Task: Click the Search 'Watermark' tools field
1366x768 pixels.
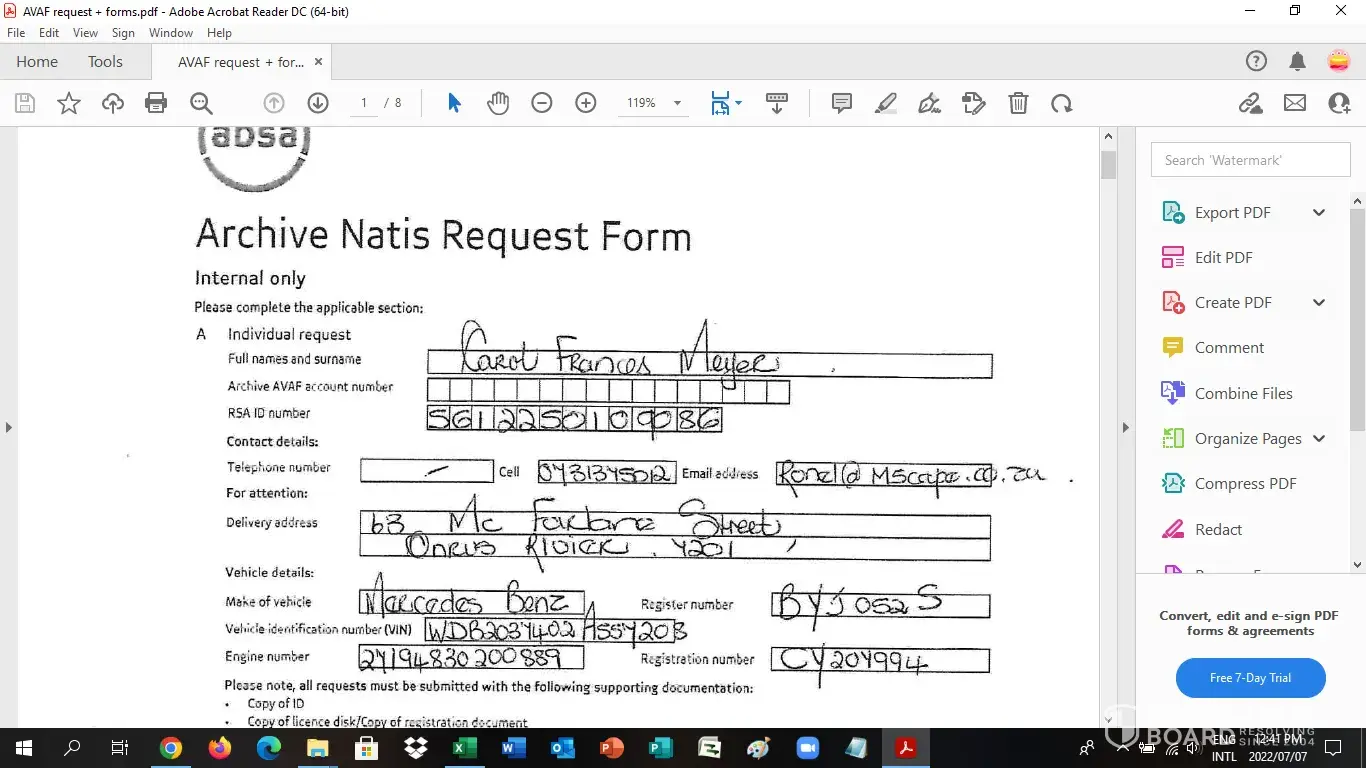Action: click(1250, 160)
